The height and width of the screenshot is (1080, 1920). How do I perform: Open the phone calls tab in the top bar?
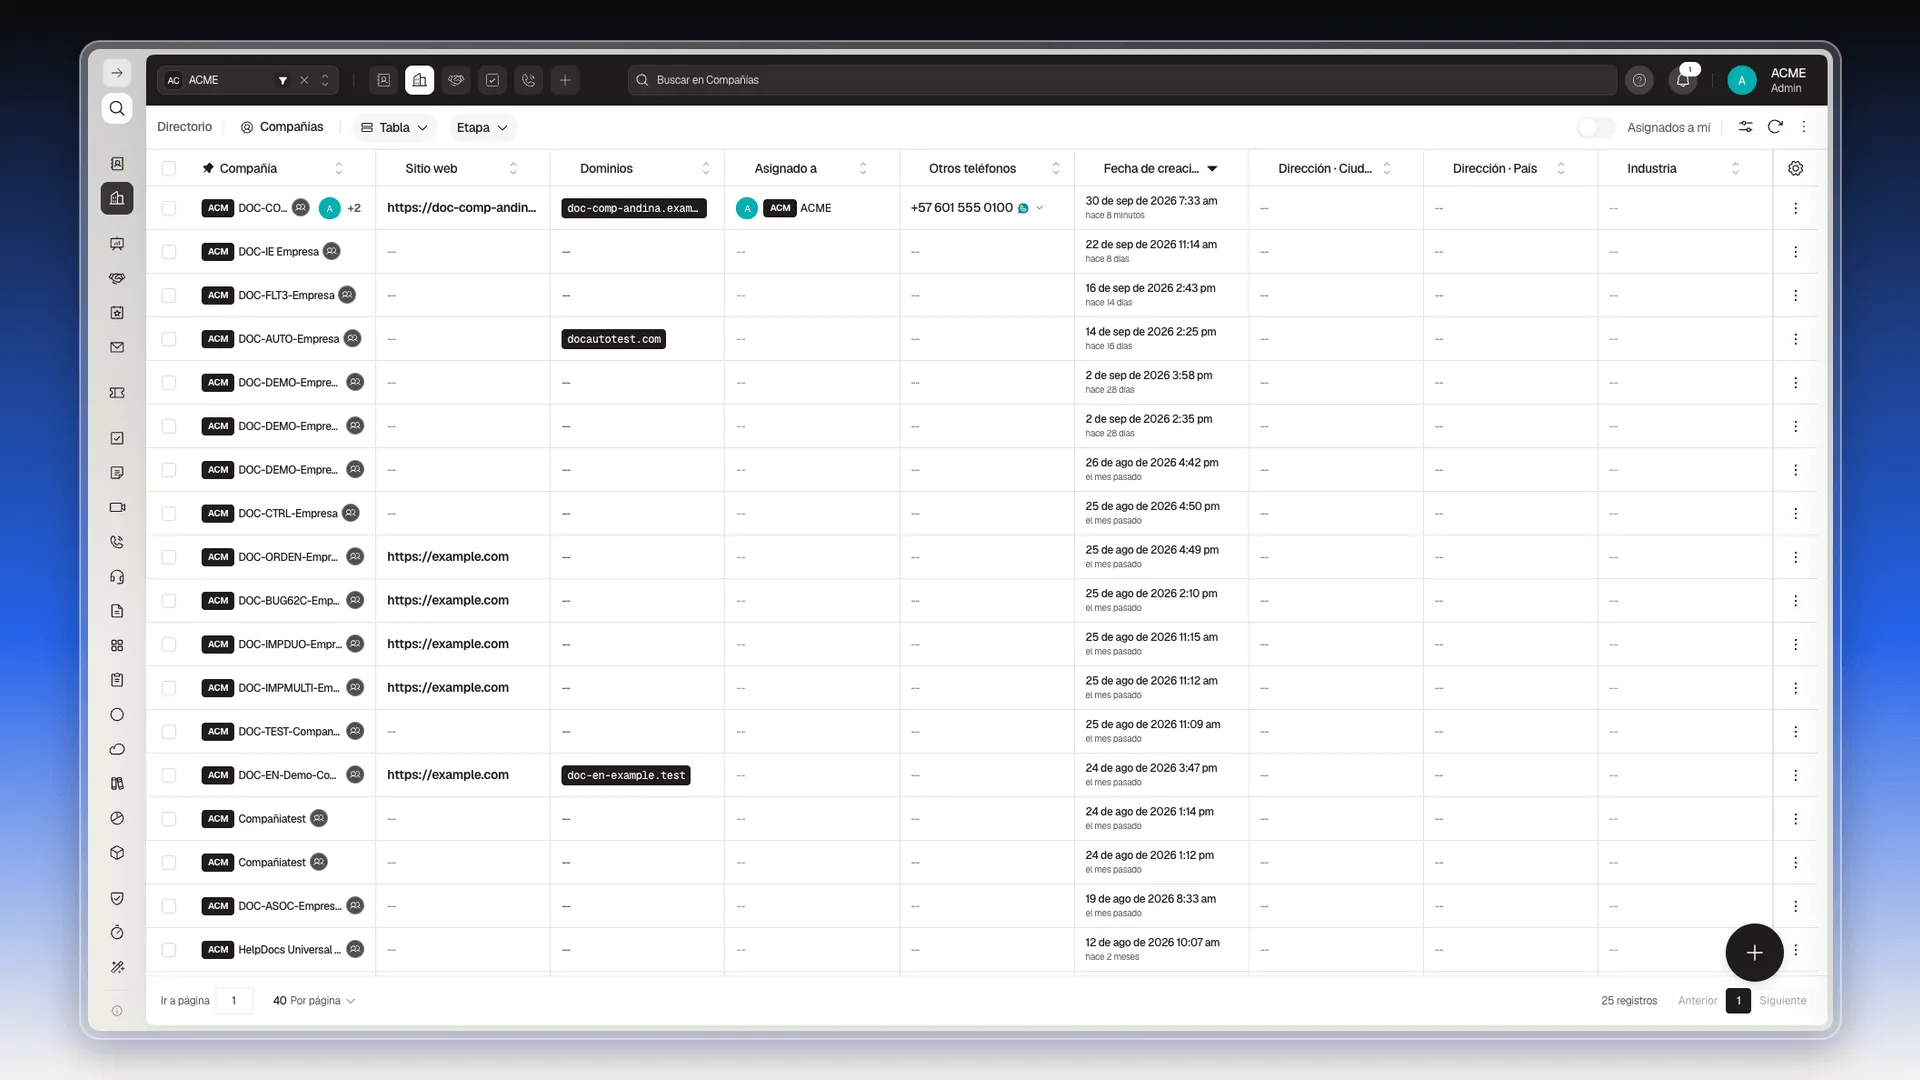(529, 80)
